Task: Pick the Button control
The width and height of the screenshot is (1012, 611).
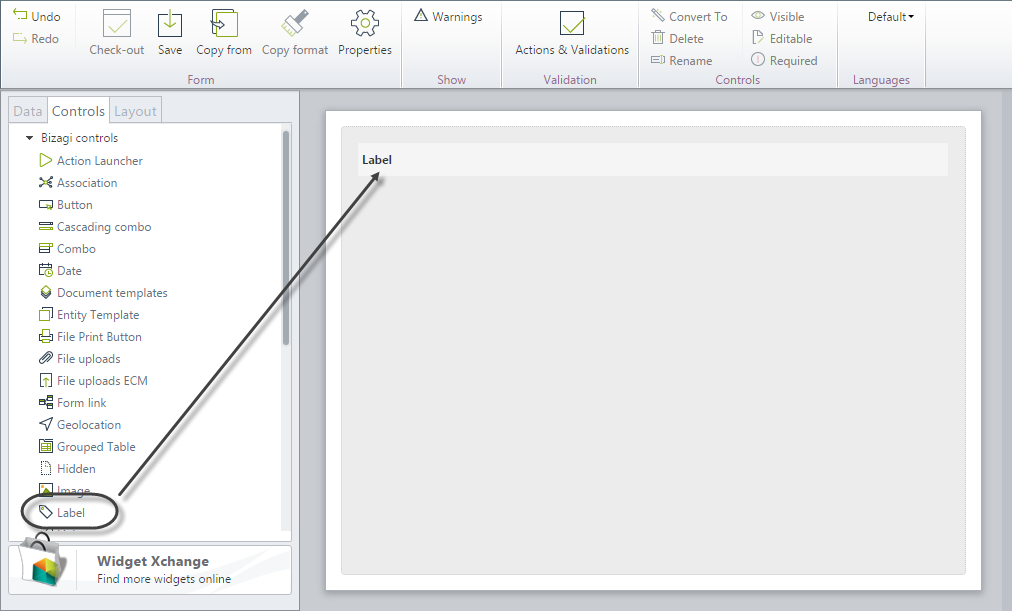Action: coord(66,205)
